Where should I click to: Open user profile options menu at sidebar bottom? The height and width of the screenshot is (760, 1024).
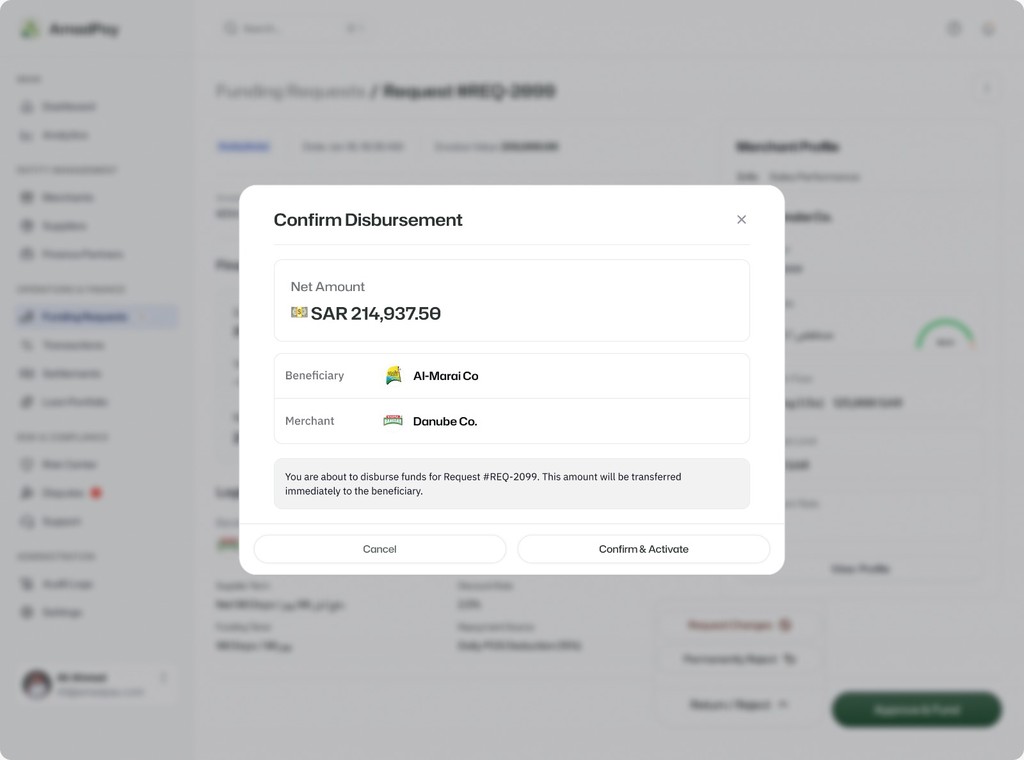tap(164, 679)
